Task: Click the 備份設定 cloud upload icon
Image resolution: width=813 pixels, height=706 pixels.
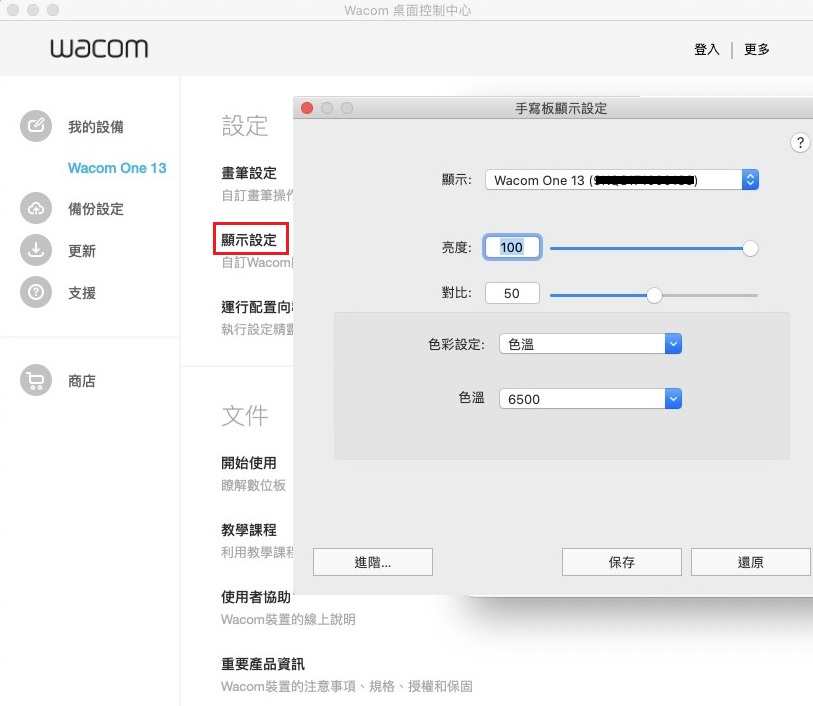Action: (36, 208)
